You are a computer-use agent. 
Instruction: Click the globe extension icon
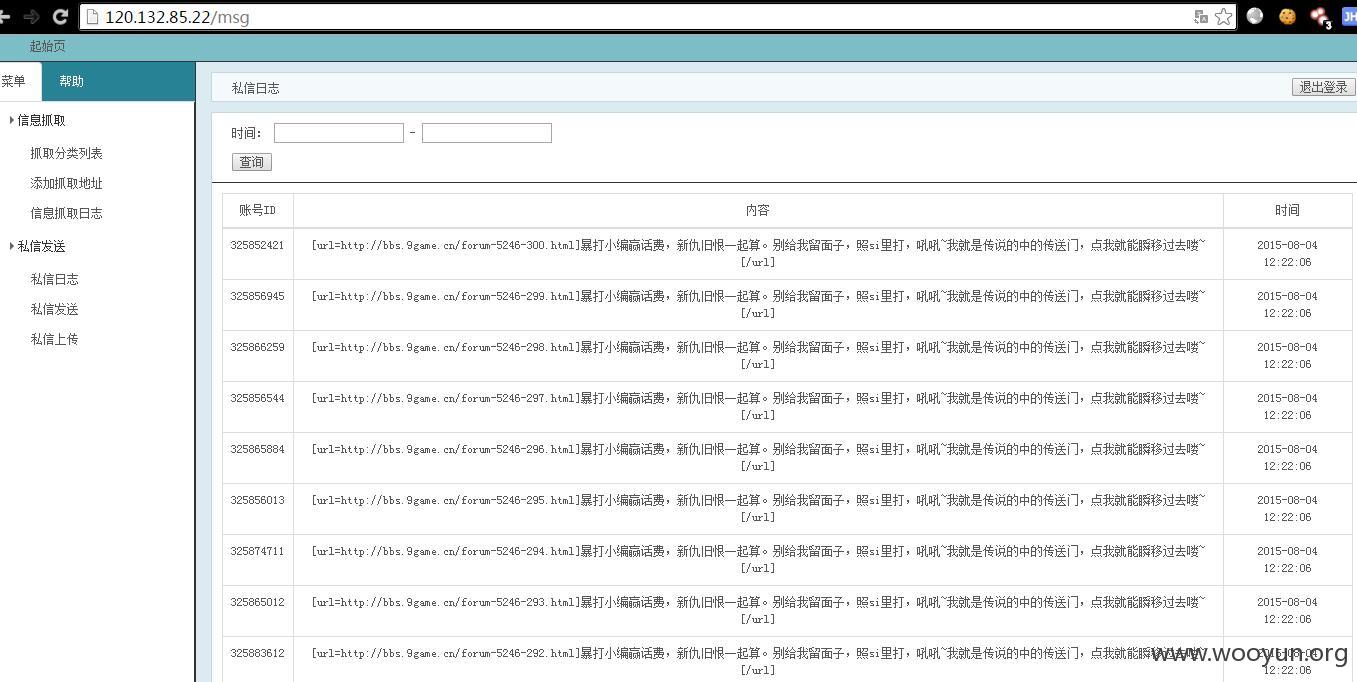coord(1255,16)
